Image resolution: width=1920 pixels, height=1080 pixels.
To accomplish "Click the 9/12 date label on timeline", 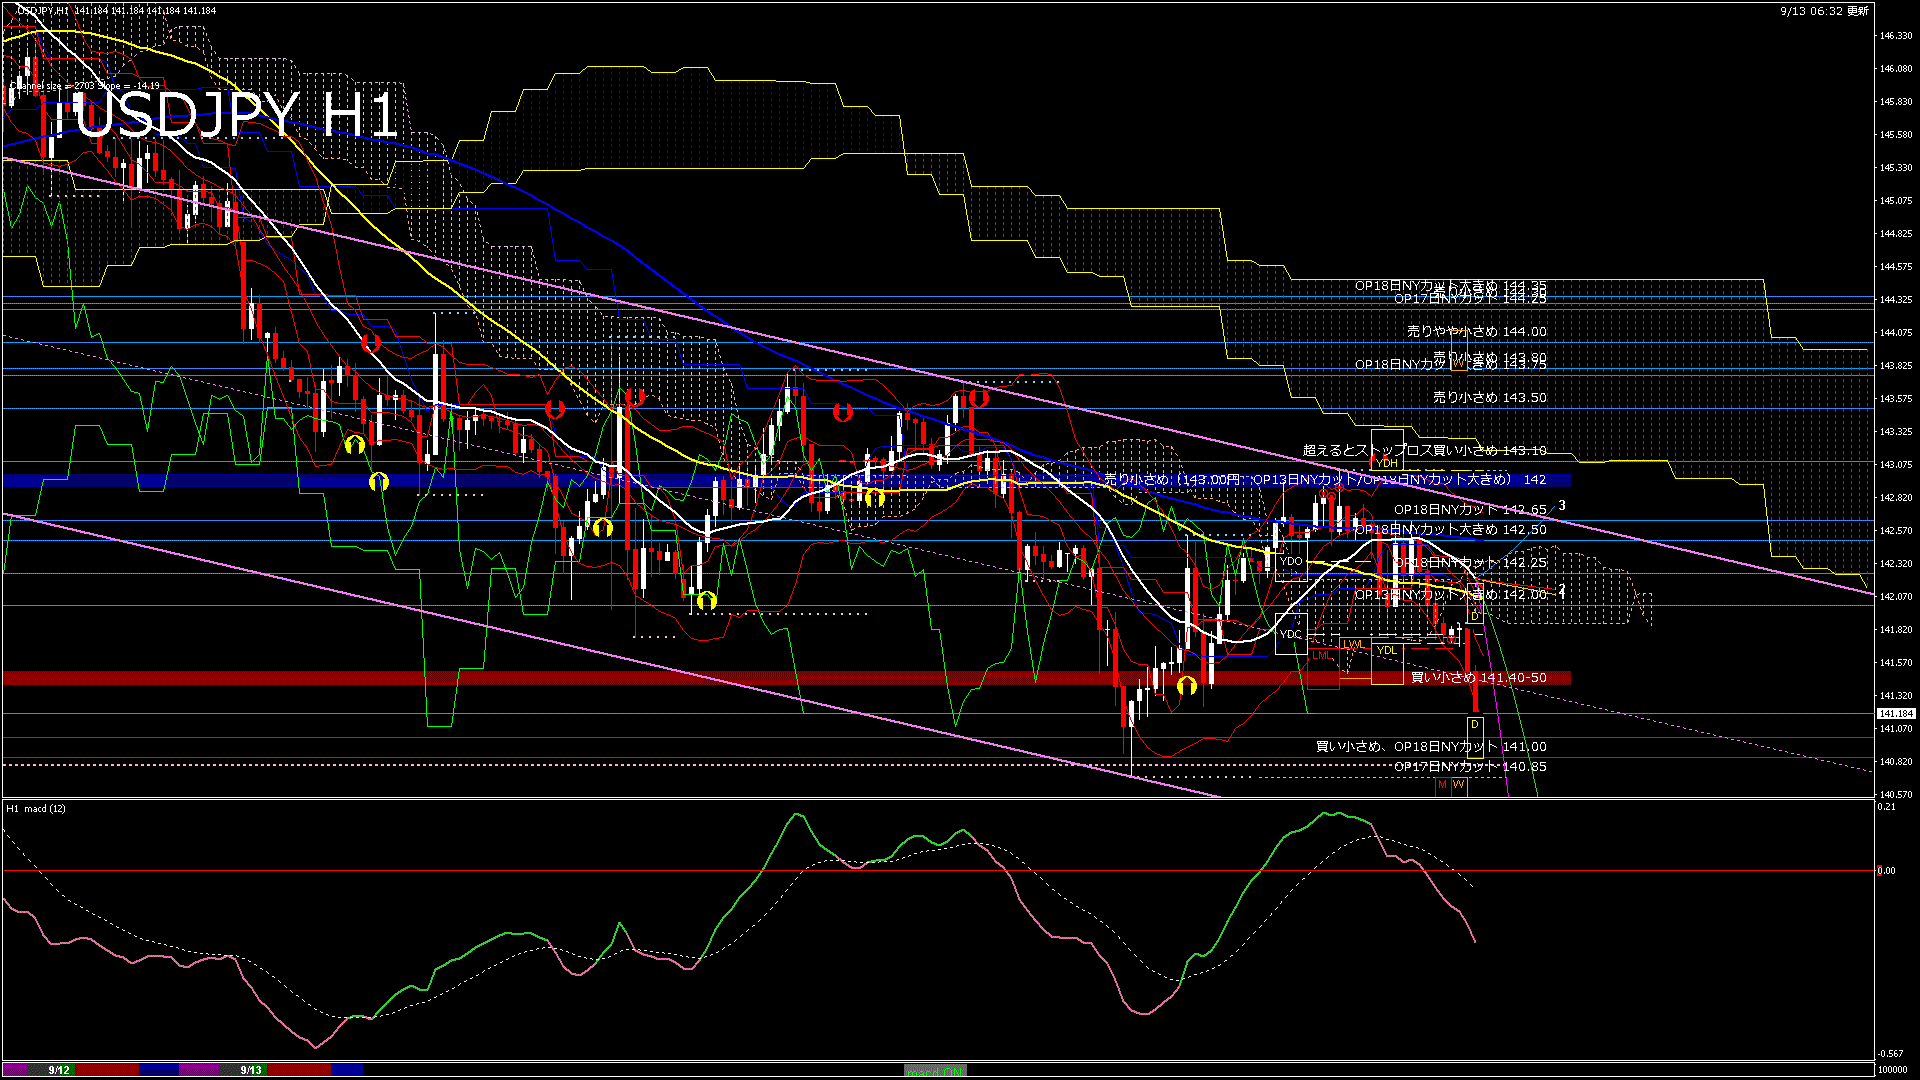I will pos(59,1070).
